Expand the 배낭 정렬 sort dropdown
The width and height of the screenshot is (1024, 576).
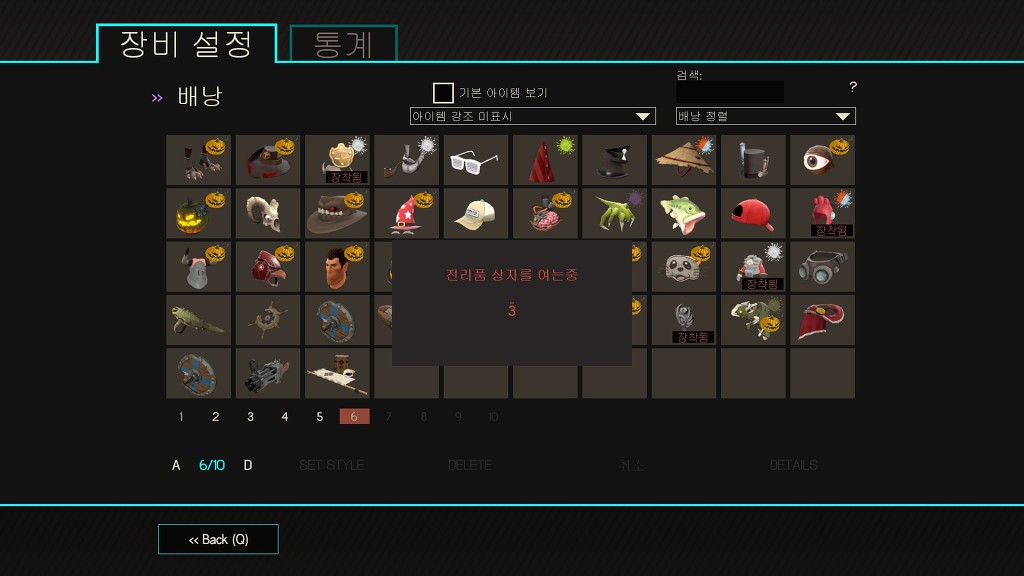pos(765,116)
